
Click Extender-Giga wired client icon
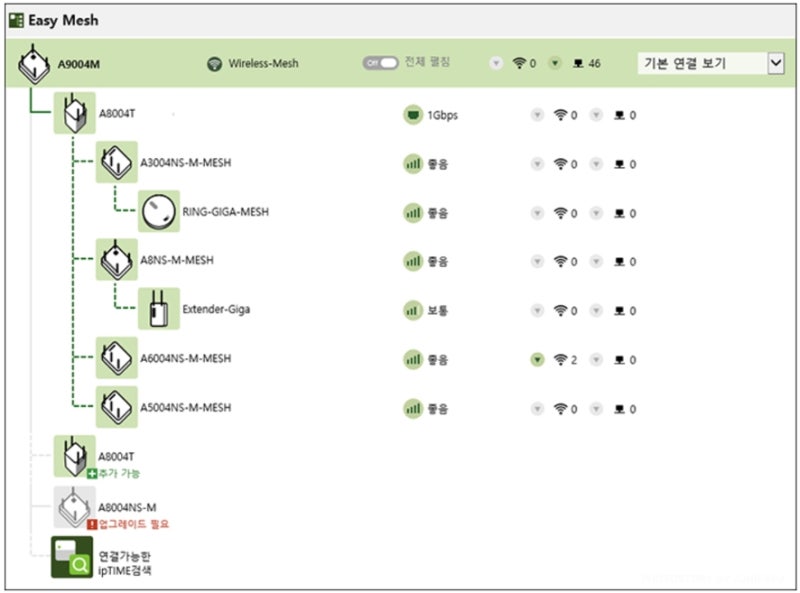point(619,311)
